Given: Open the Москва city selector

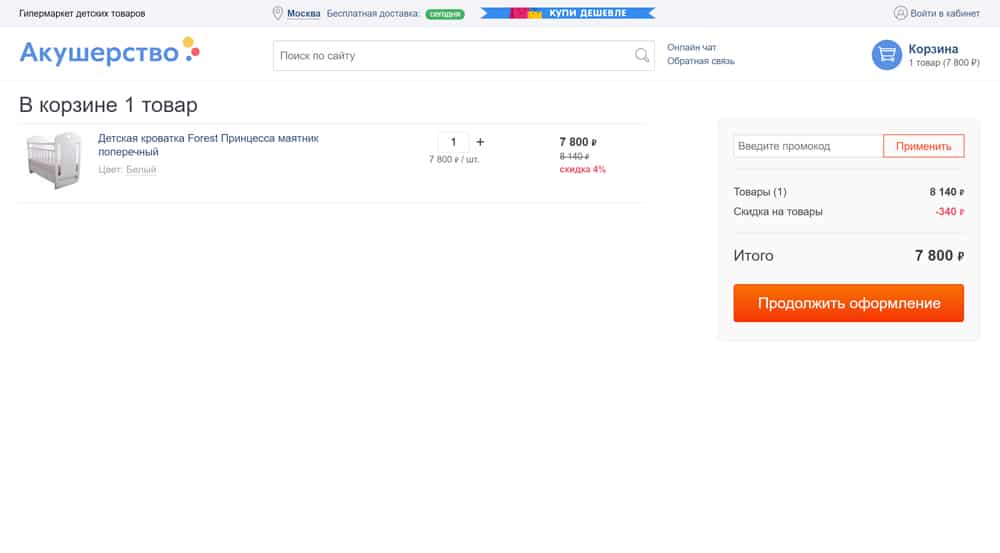Looking at the screenshot, I should pyautogui.click(x=304, y=13).
